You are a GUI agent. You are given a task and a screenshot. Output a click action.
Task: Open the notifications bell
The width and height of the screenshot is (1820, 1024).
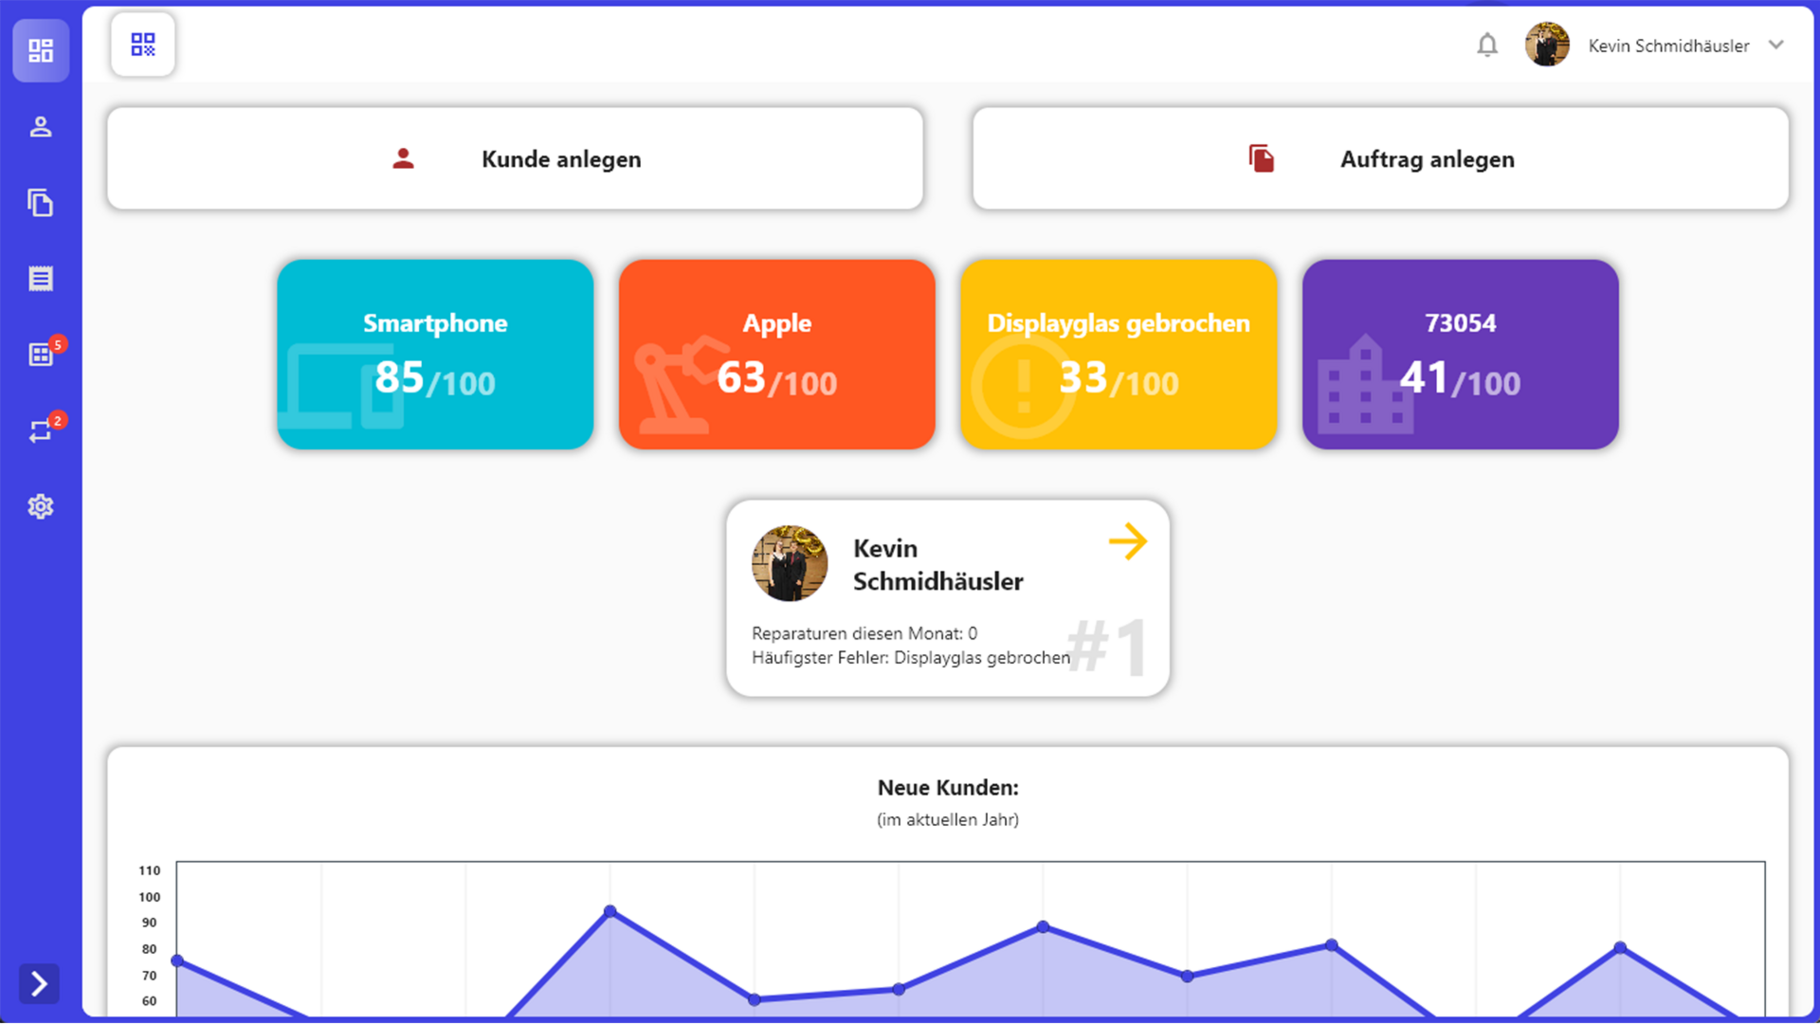tap(1487, 45)
